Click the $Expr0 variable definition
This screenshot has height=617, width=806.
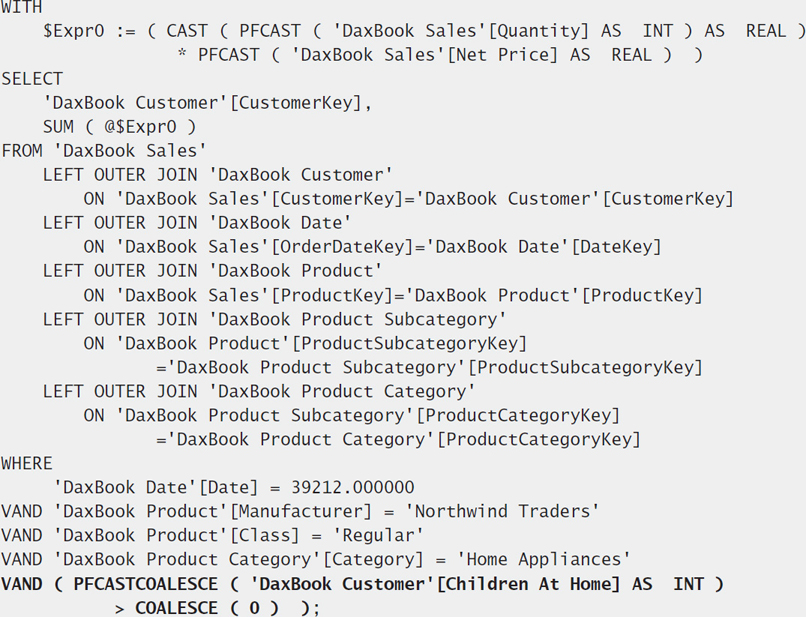pos(74,31)
